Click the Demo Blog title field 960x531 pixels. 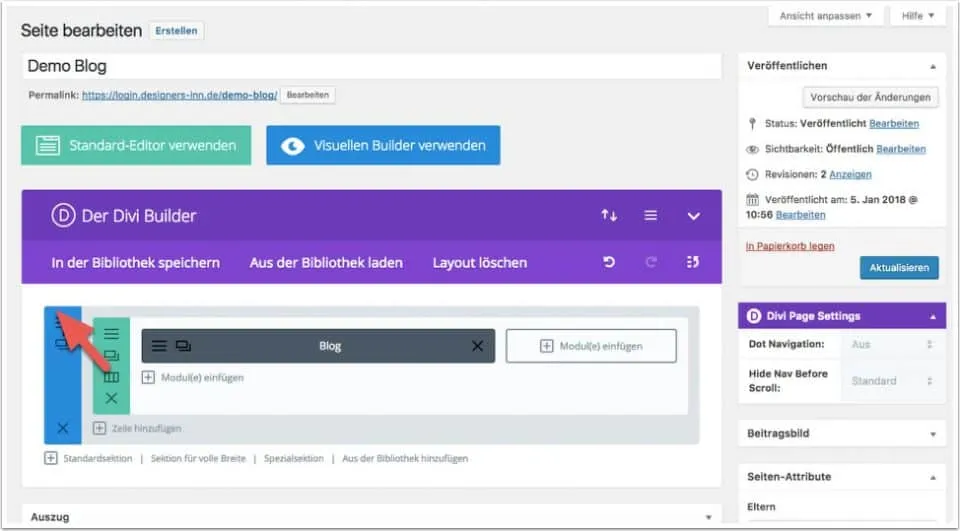(370, 66)
